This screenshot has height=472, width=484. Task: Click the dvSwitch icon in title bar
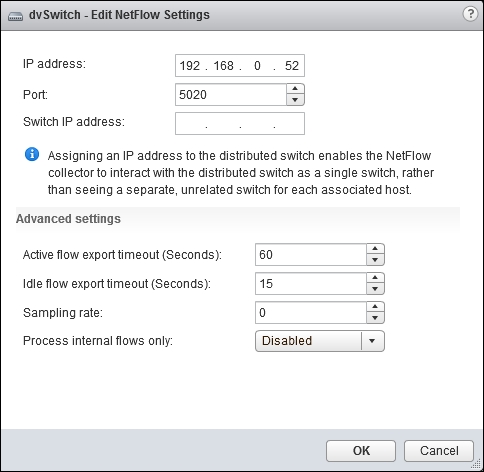(15, 16)
